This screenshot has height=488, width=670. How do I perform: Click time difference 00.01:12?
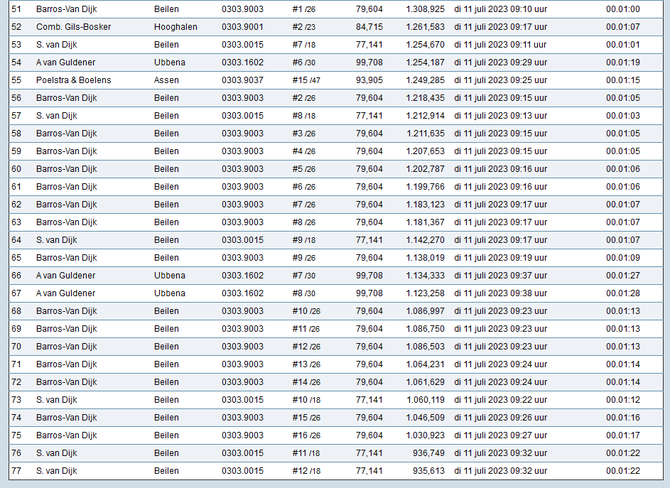(623, 400)
